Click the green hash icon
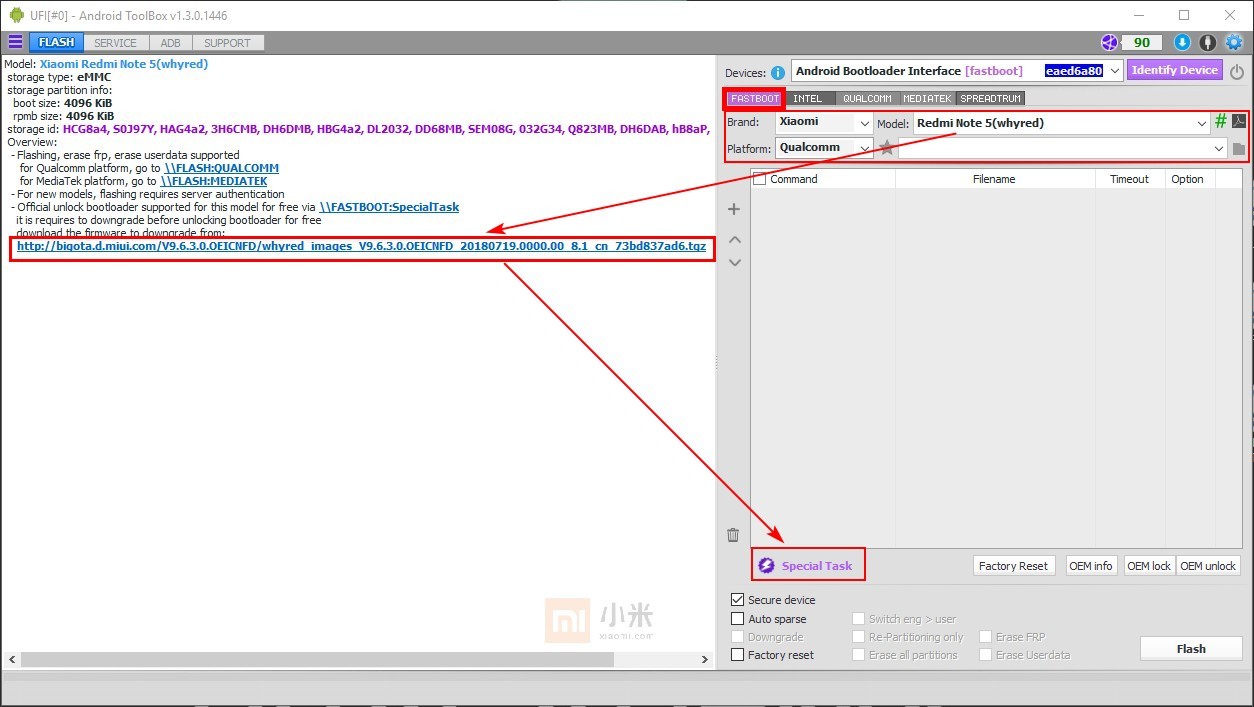This screenshot has width=1254, height=707. tap(1220, 121)
